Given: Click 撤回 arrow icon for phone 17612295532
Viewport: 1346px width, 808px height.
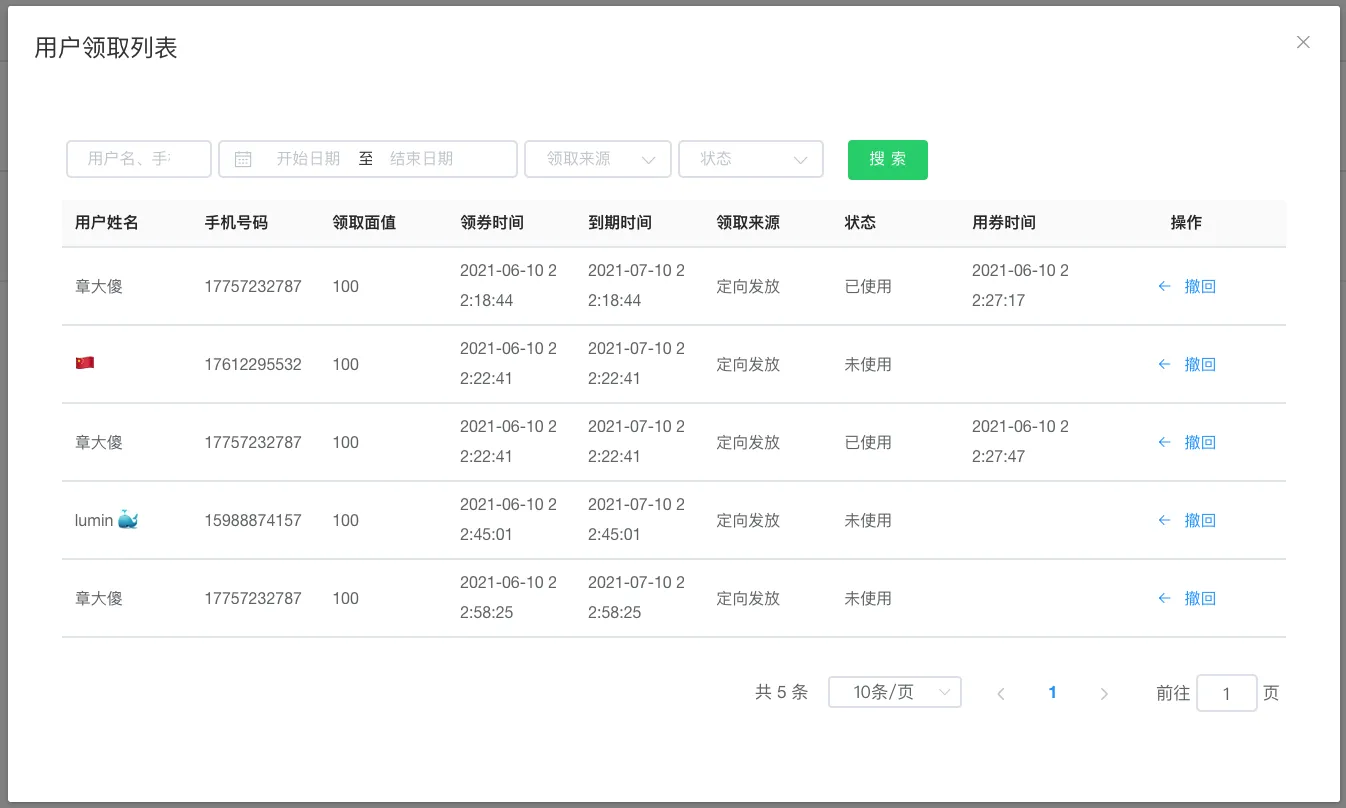Looking at the screenshot, I should pos(1164,364).
